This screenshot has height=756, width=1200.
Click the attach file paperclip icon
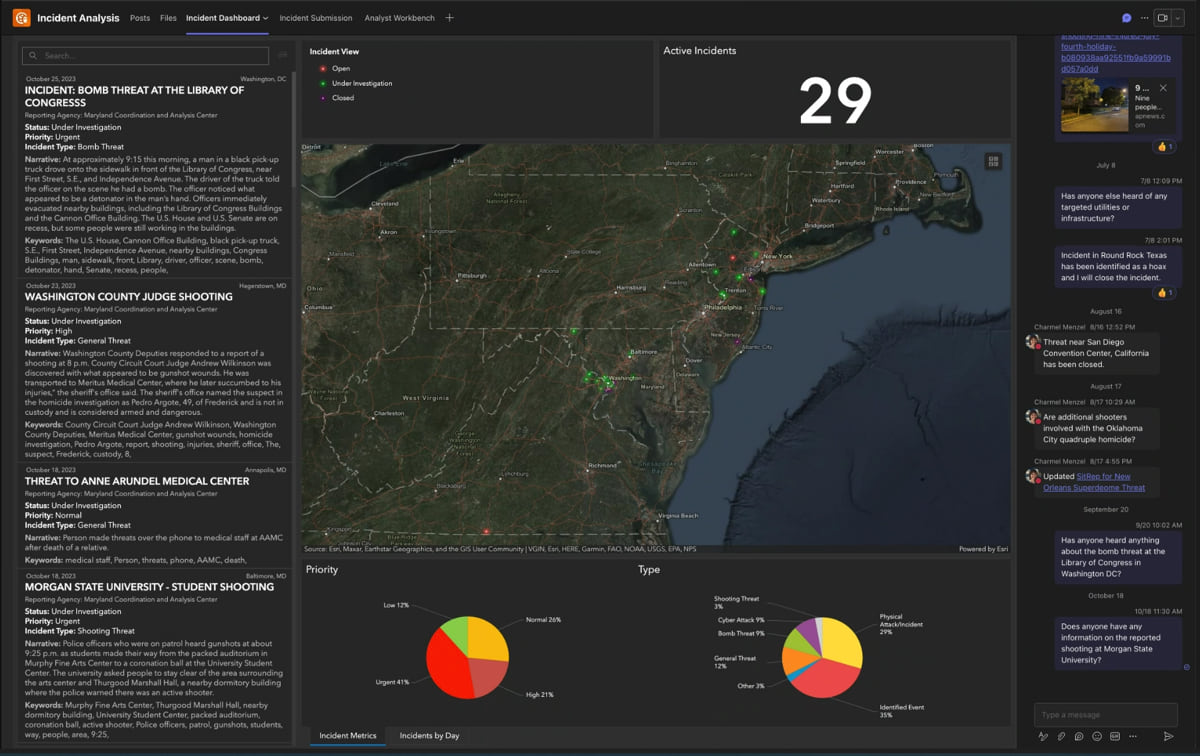[1061, 736]
